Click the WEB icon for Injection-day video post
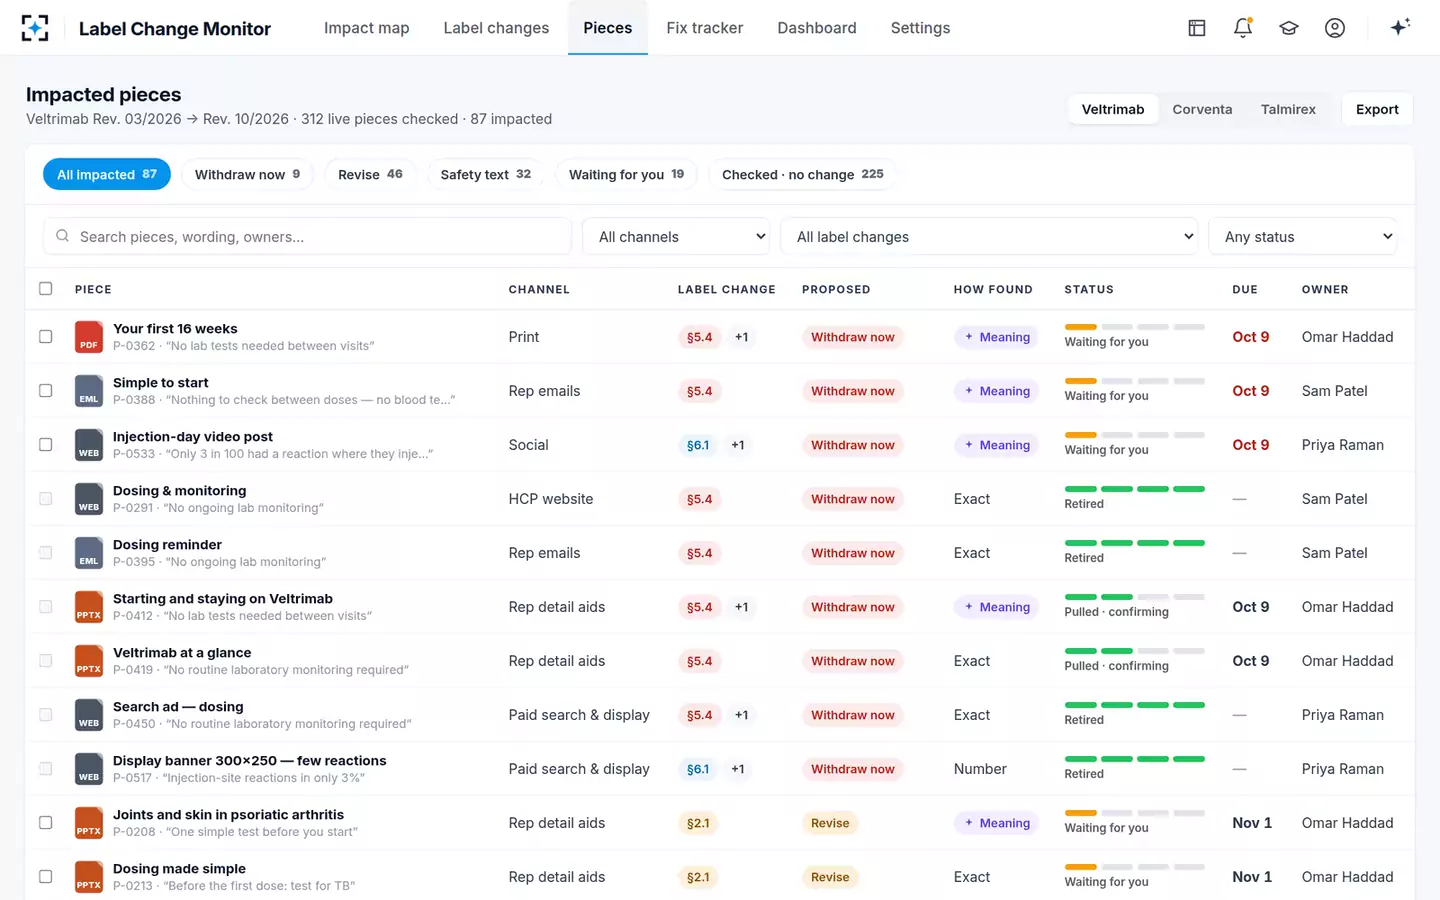 pos(89,445)
